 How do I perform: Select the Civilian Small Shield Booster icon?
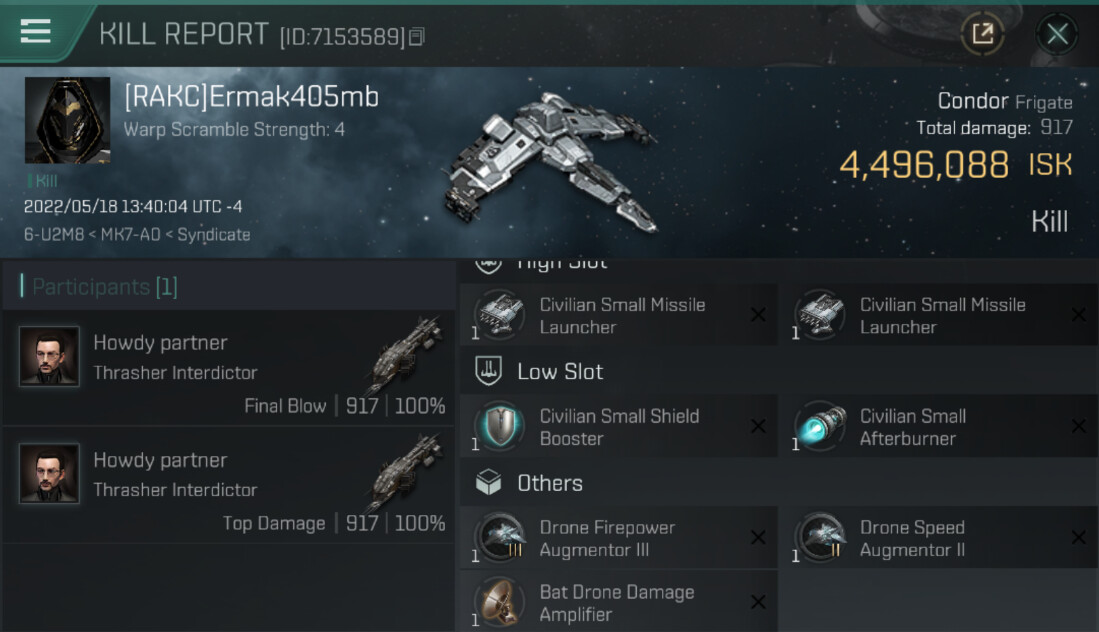coord(500,426)
